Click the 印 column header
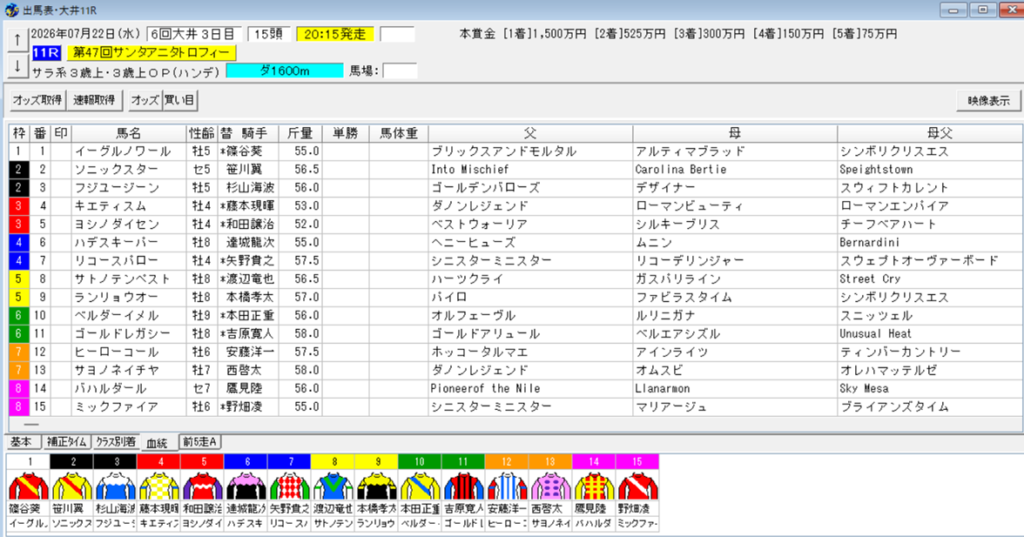1024x537 pixels. pyautogui.click(x=61, y=133)
